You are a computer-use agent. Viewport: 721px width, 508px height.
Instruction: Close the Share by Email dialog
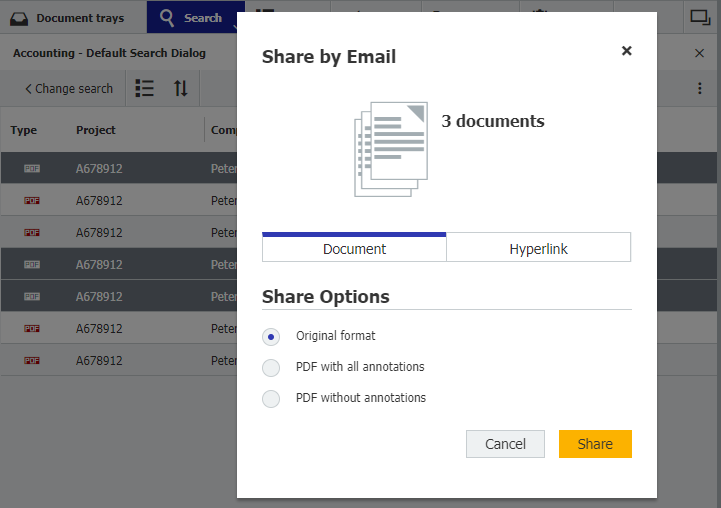626,51
